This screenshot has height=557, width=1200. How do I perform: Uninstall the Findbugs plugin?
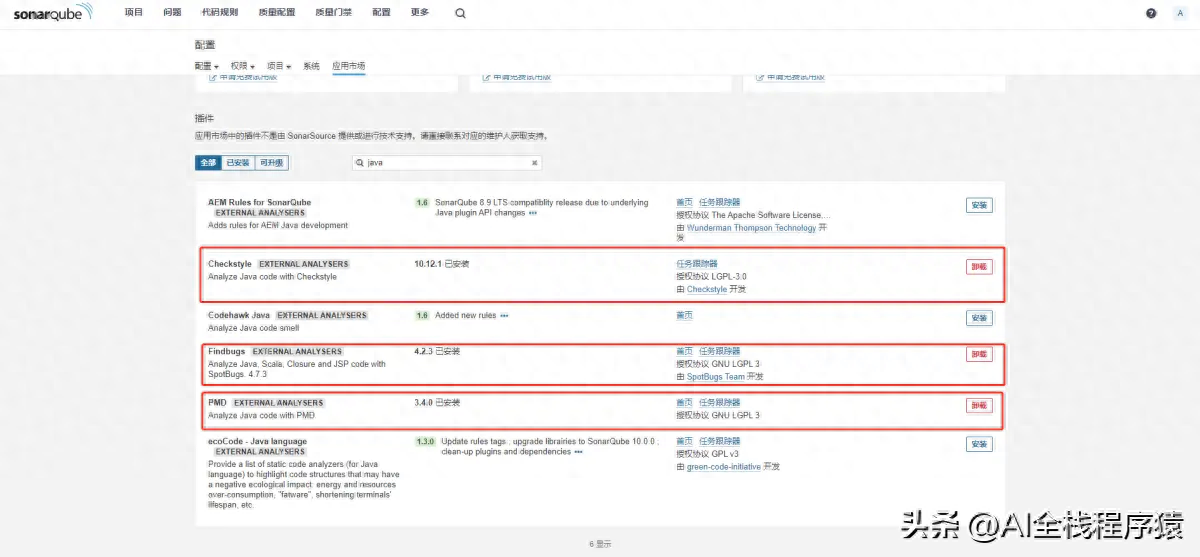tap(979, 354)
